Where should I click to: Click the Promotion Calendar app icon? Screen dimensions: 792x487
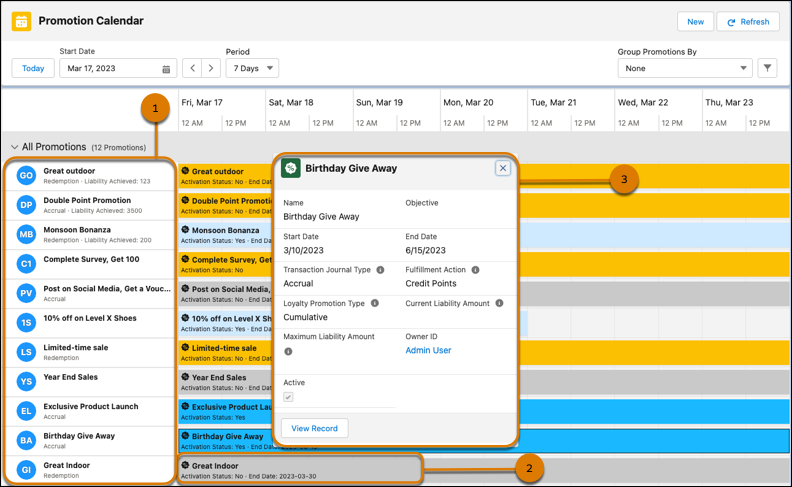click(x=21, y=21)
